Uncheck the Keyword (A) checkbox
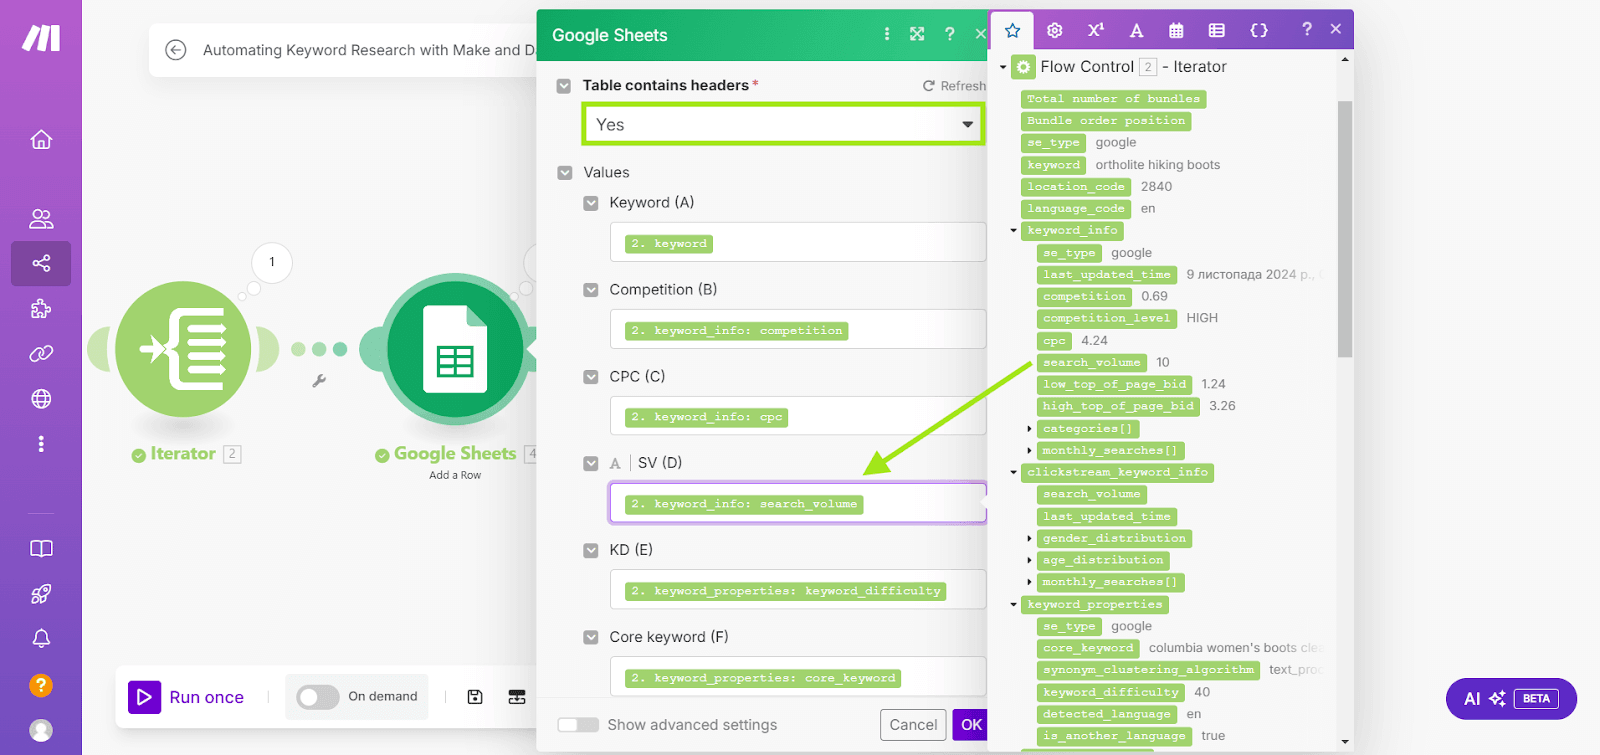Viewport: 1600px width, 755px height. [591, 203]
